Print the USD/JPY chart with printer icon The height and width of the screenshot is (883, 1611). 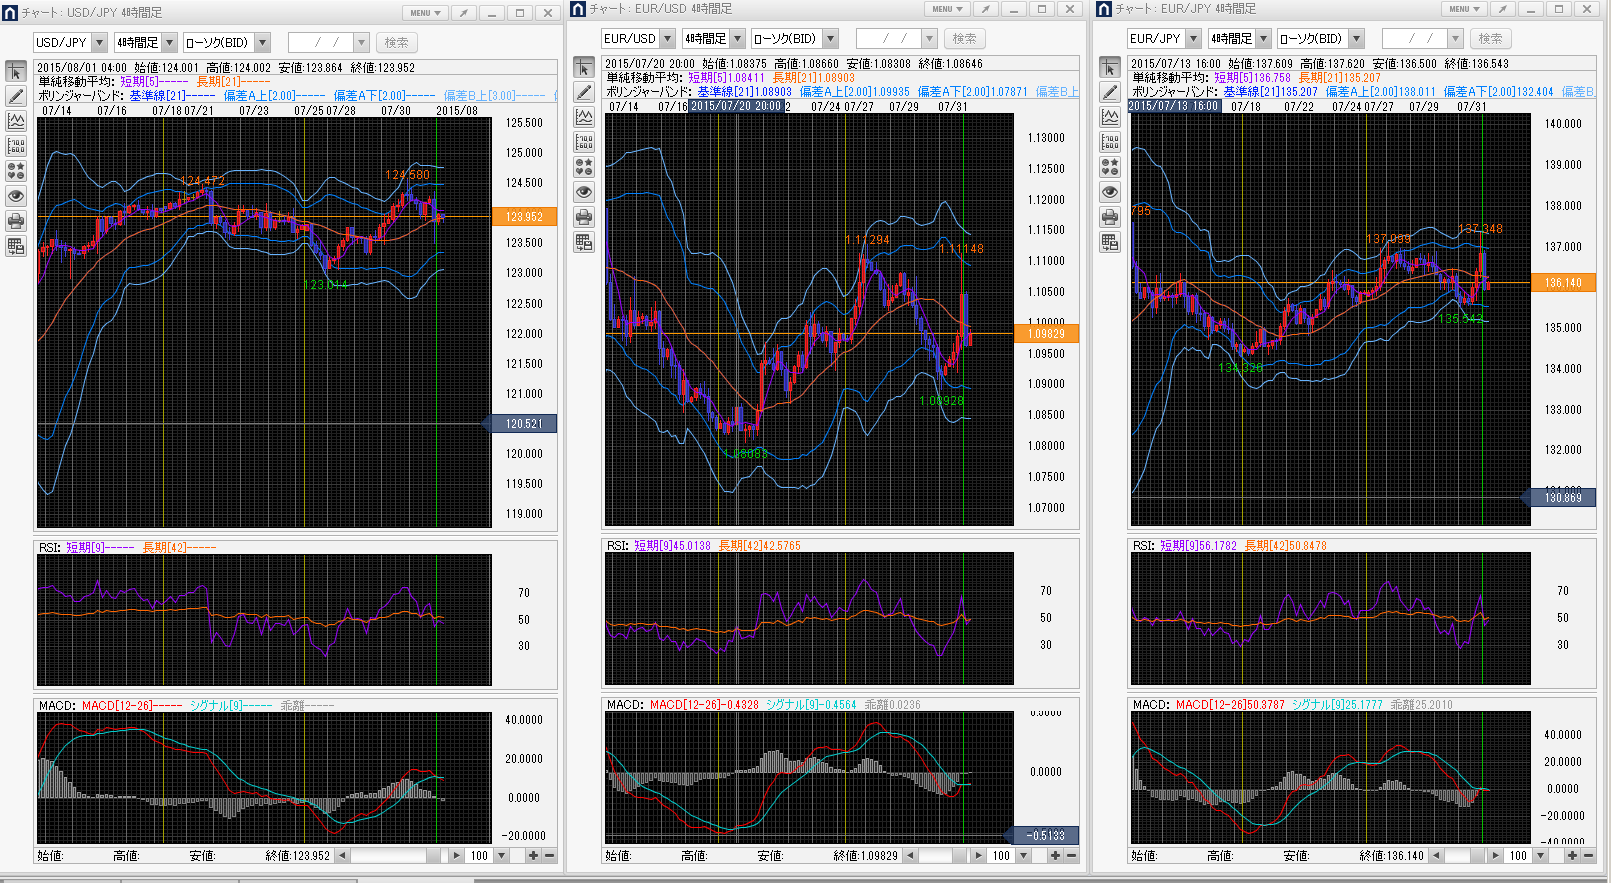pos(16,221)
